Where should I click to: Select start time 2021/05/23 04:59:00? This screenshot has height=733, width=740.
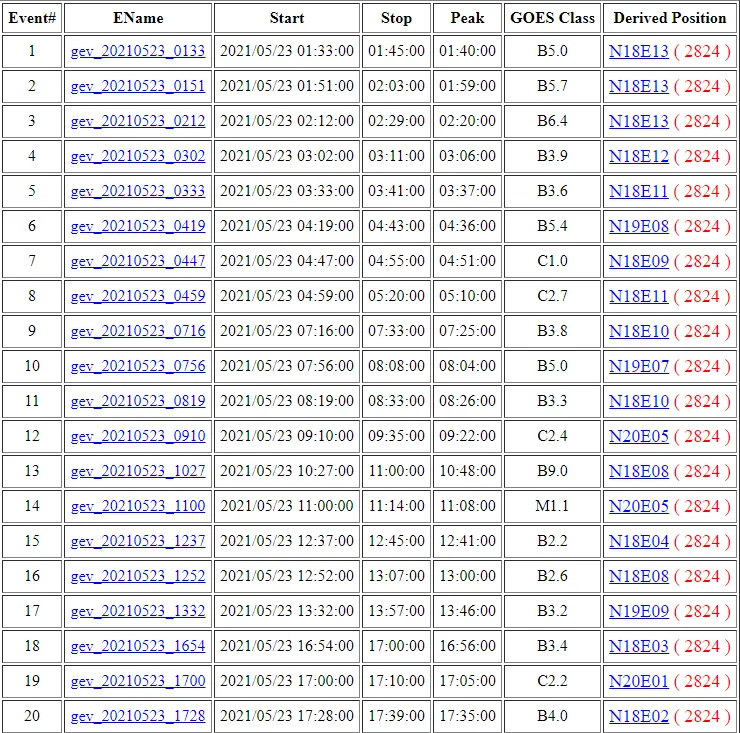pos(287,295)
